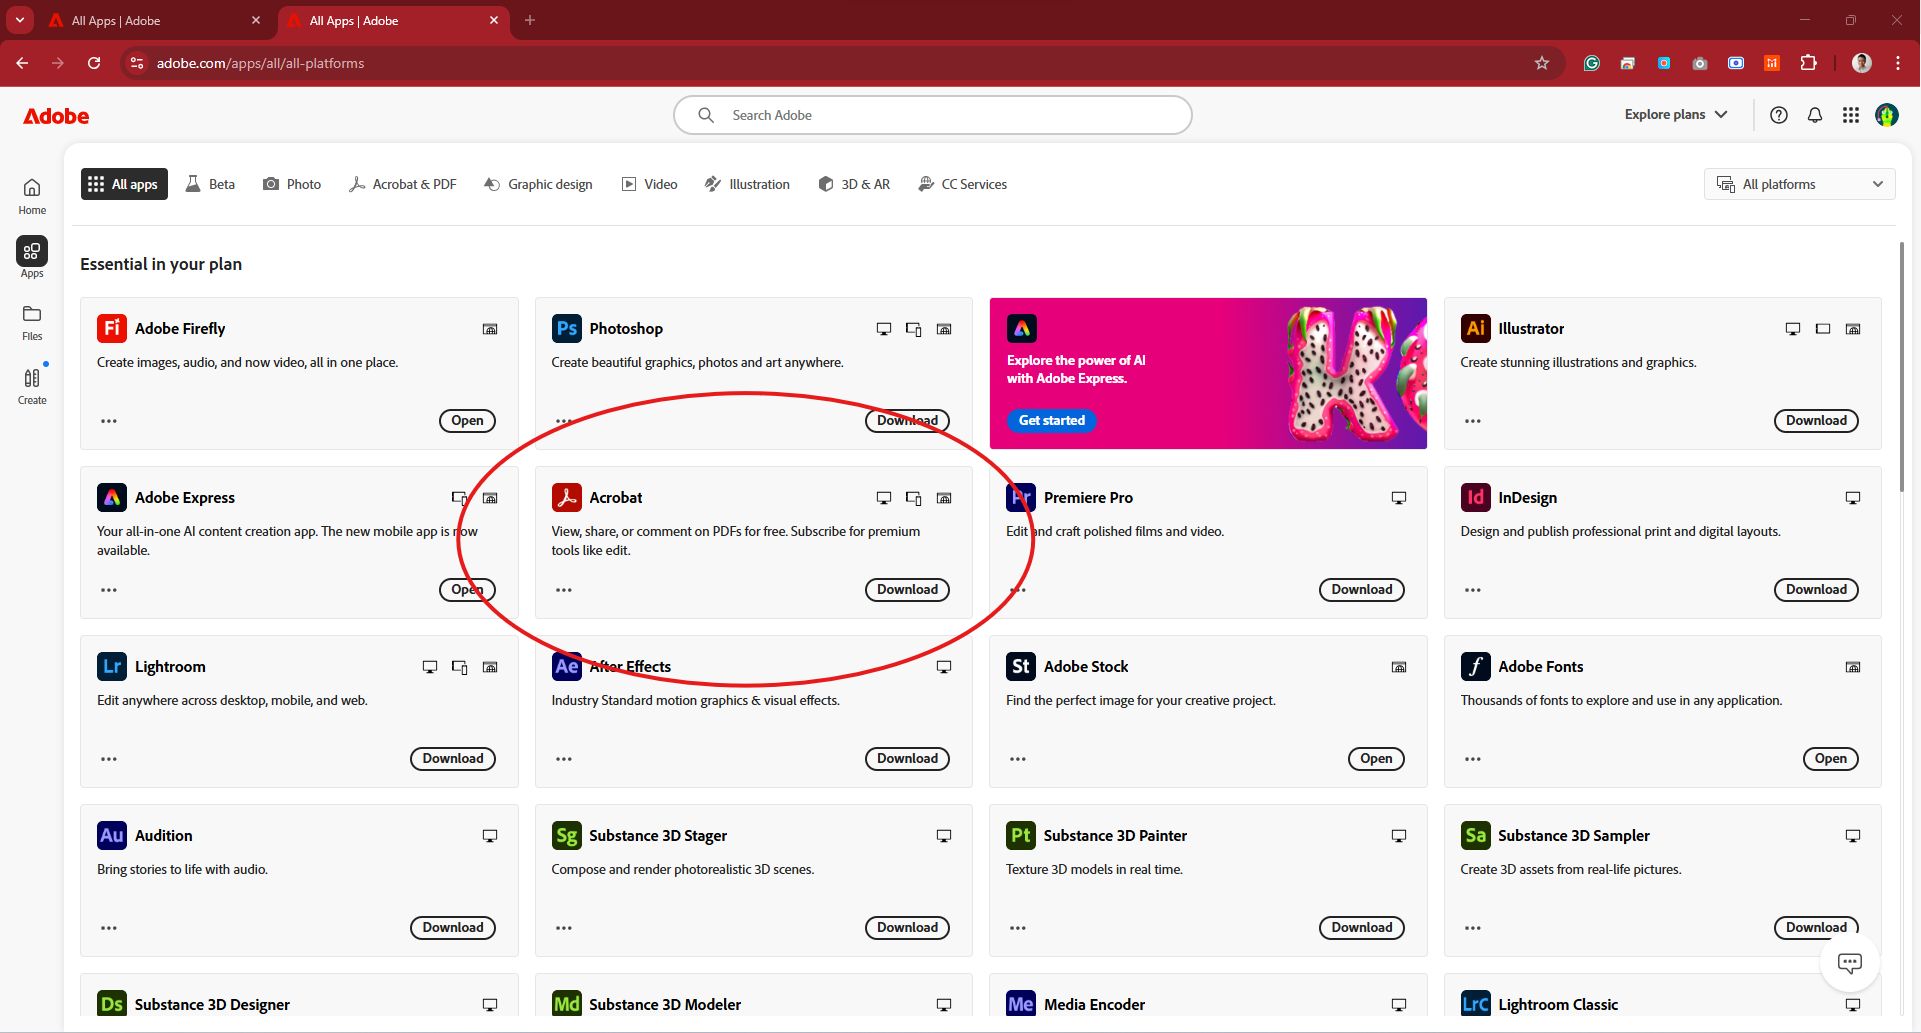Download After Effects
The height and width of the screenshot is (1033, 1921).
pyautogui.click(x=907, y=759)
